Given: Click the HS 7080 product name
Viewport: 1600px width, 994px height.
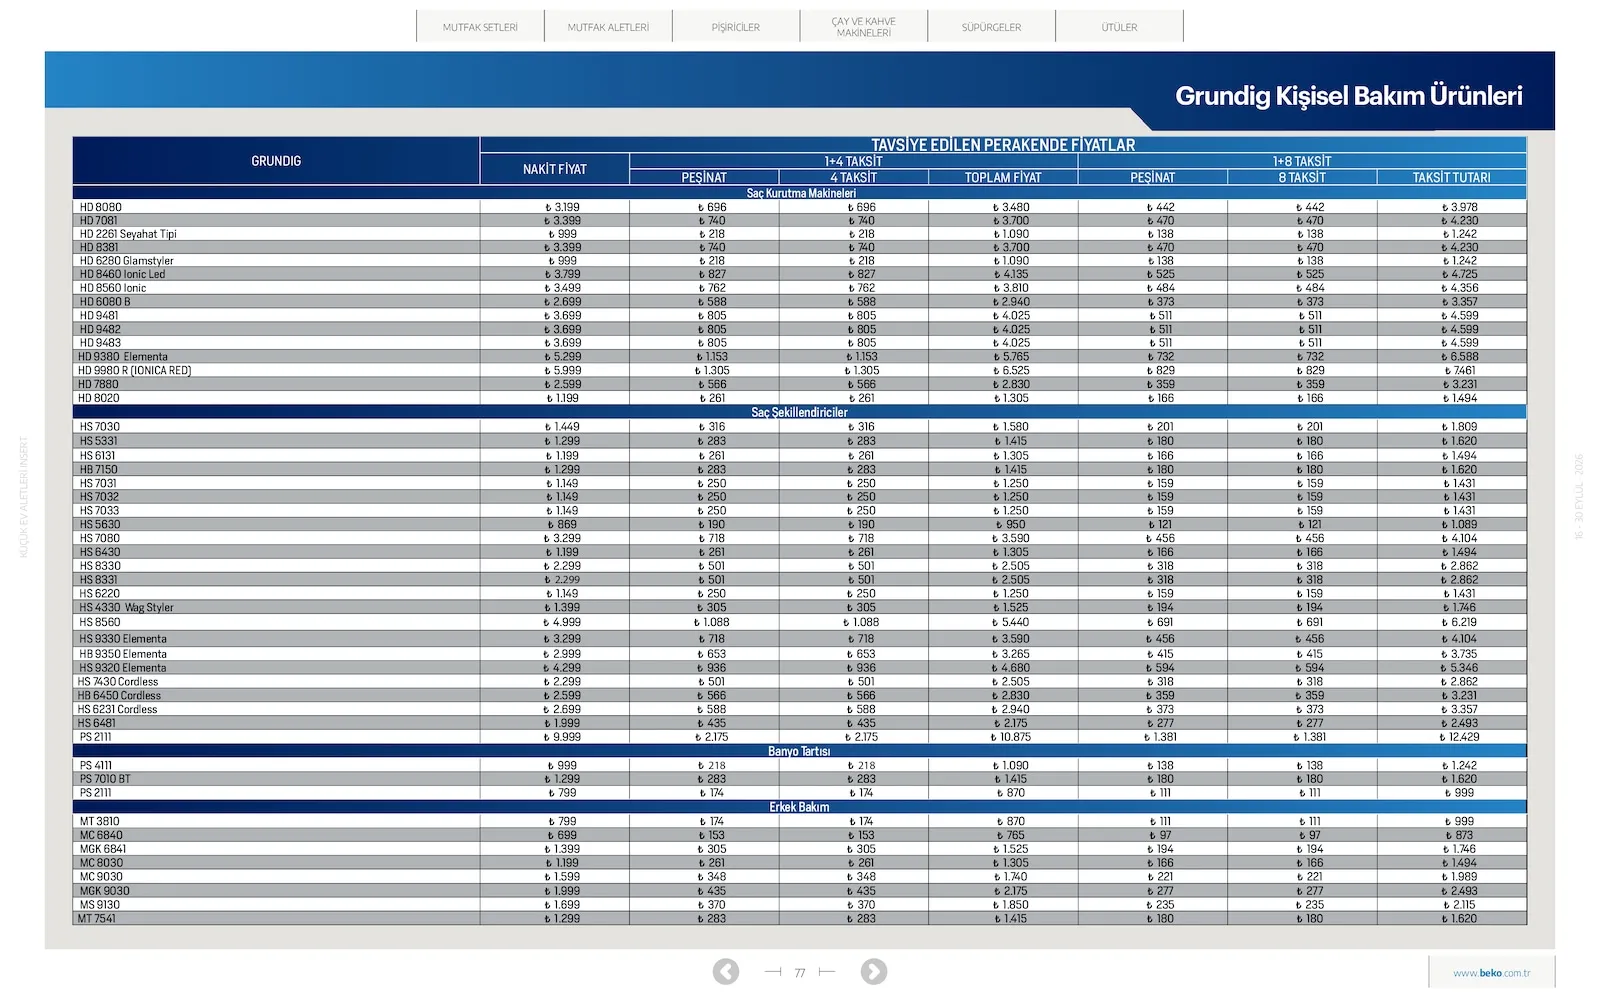Looking at the screenshot, I should click(100, 538).
